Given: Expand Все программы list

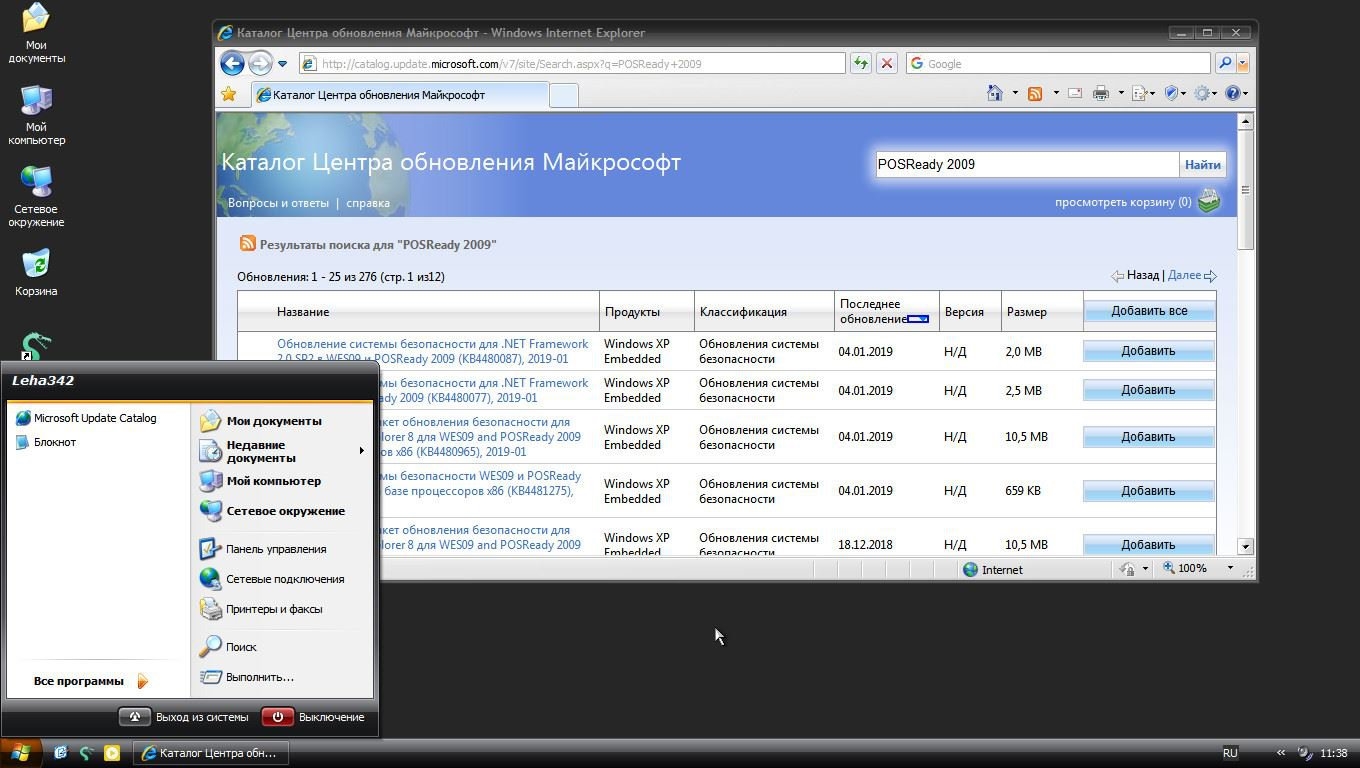Looking at the screenshot, I should [x=91, y=681].
